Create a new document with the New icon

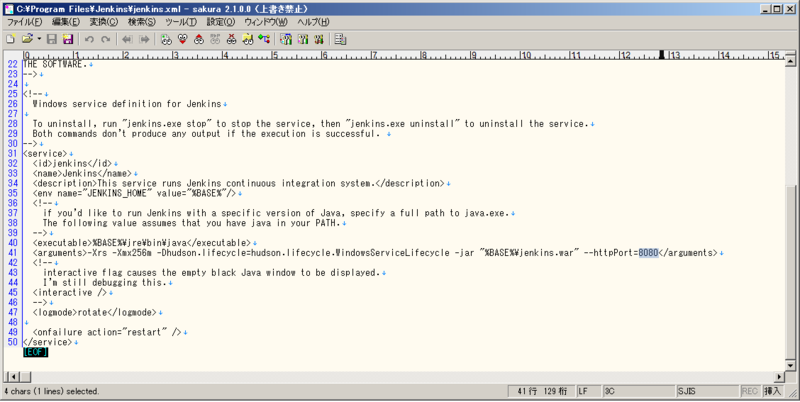10,39
